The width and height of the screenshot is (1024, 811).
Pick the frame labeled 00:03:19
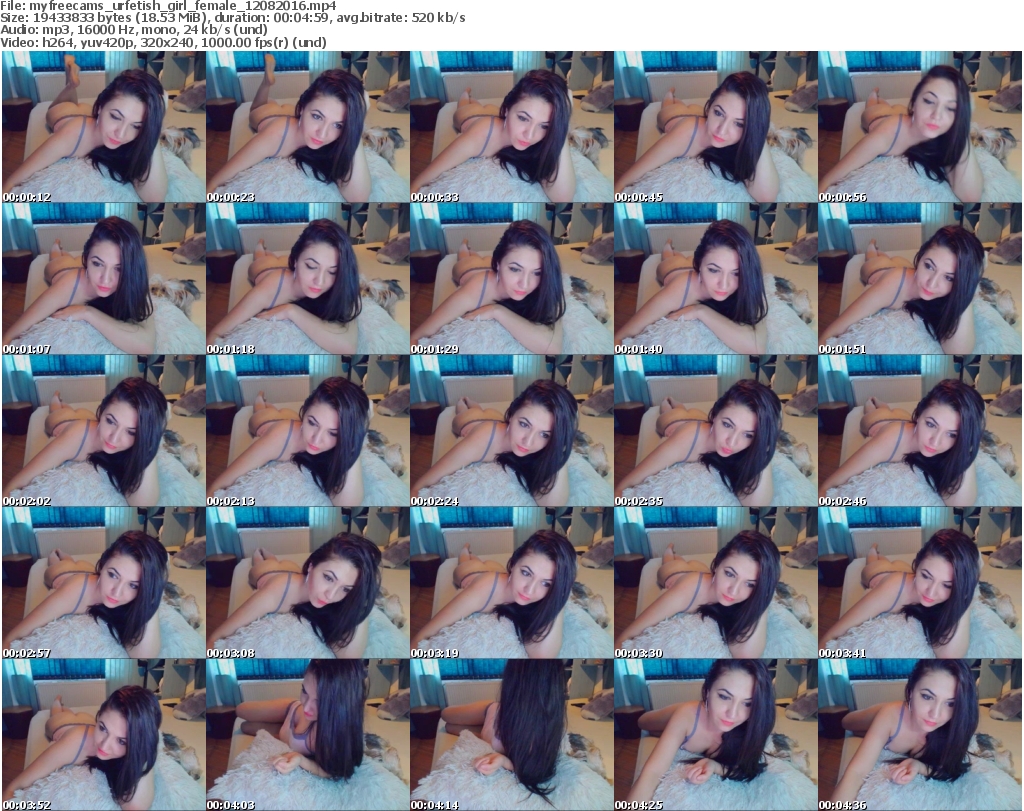tap(511, 582)
